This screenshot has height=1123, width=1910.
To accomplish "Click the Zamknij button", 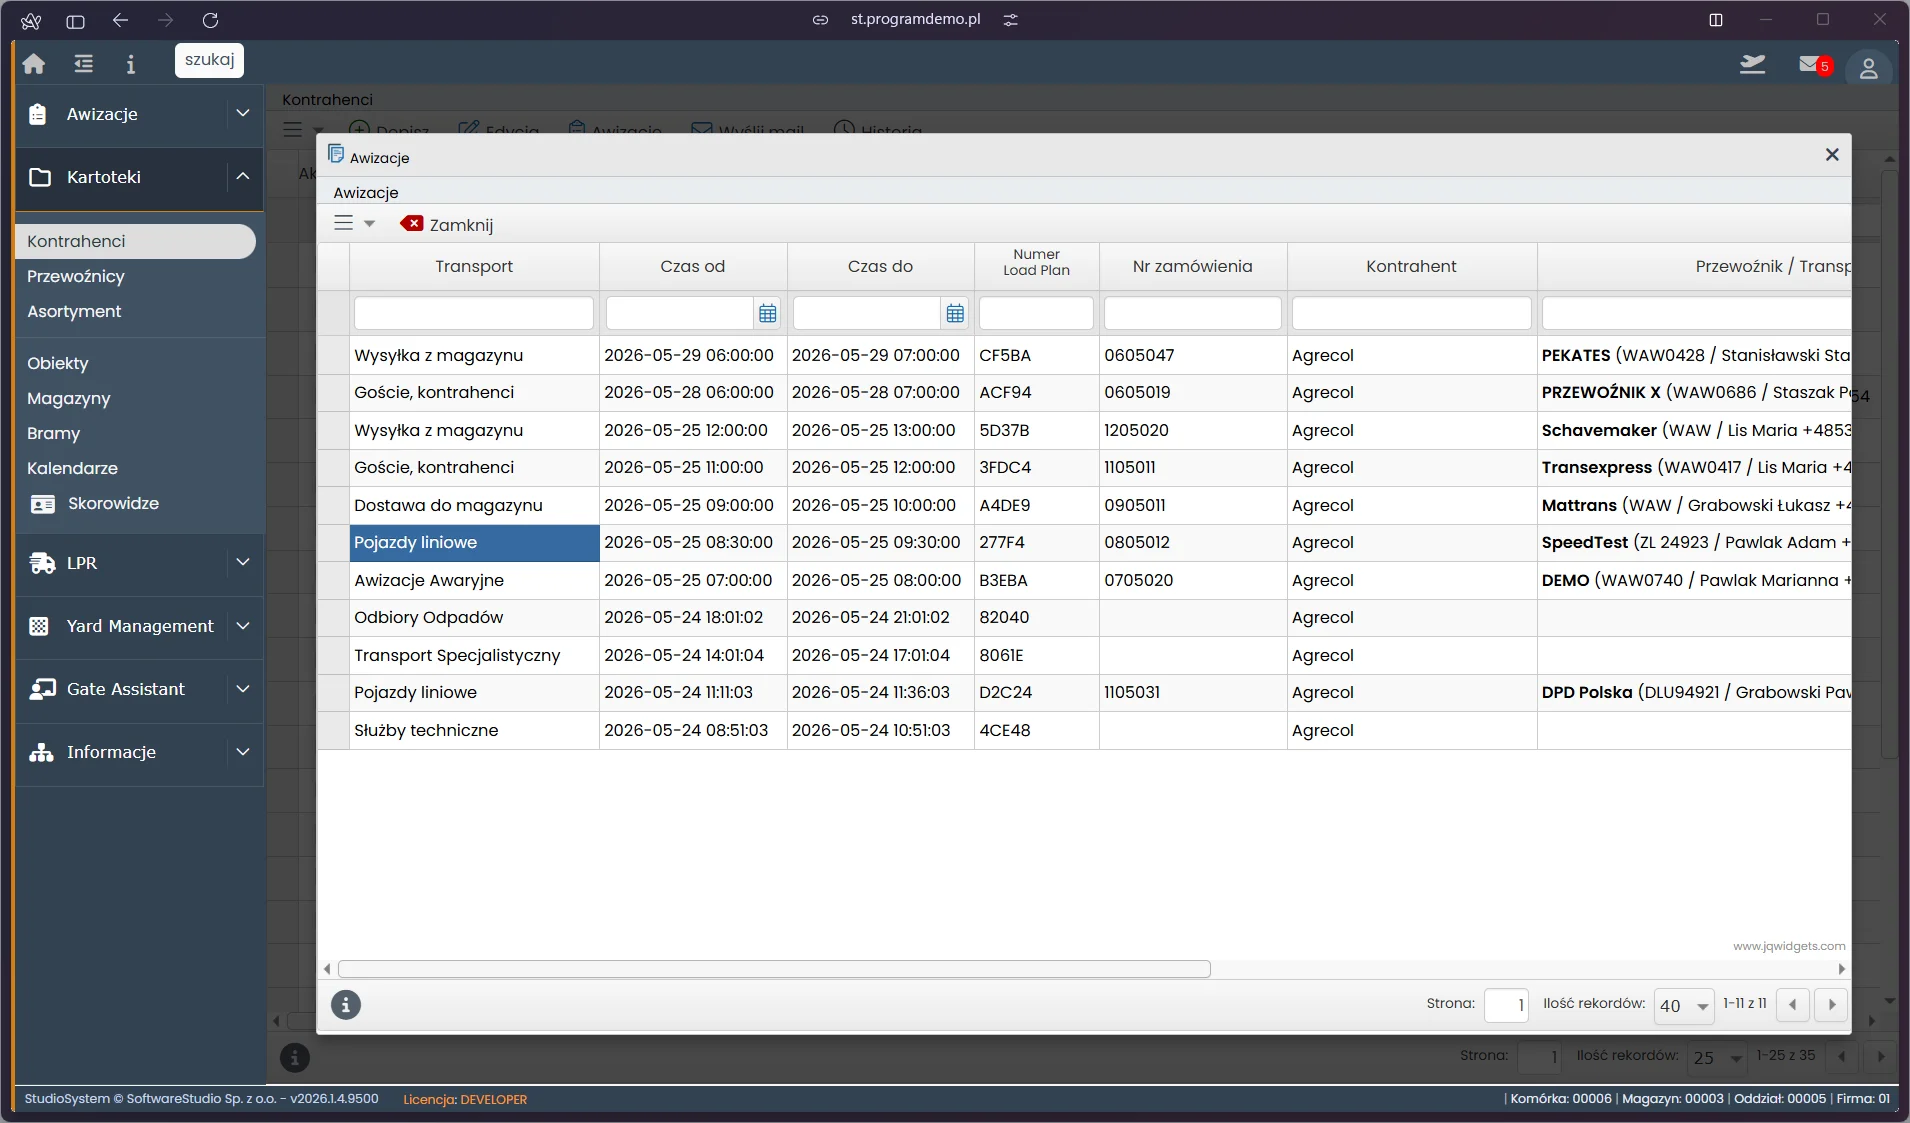I will click(x=447, y=224).
